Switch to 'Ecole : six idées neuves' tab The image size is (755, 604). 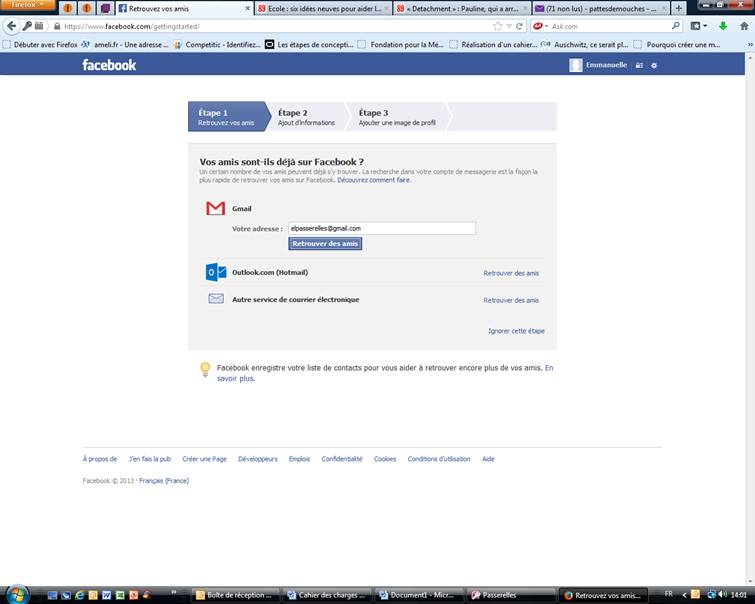323,8
